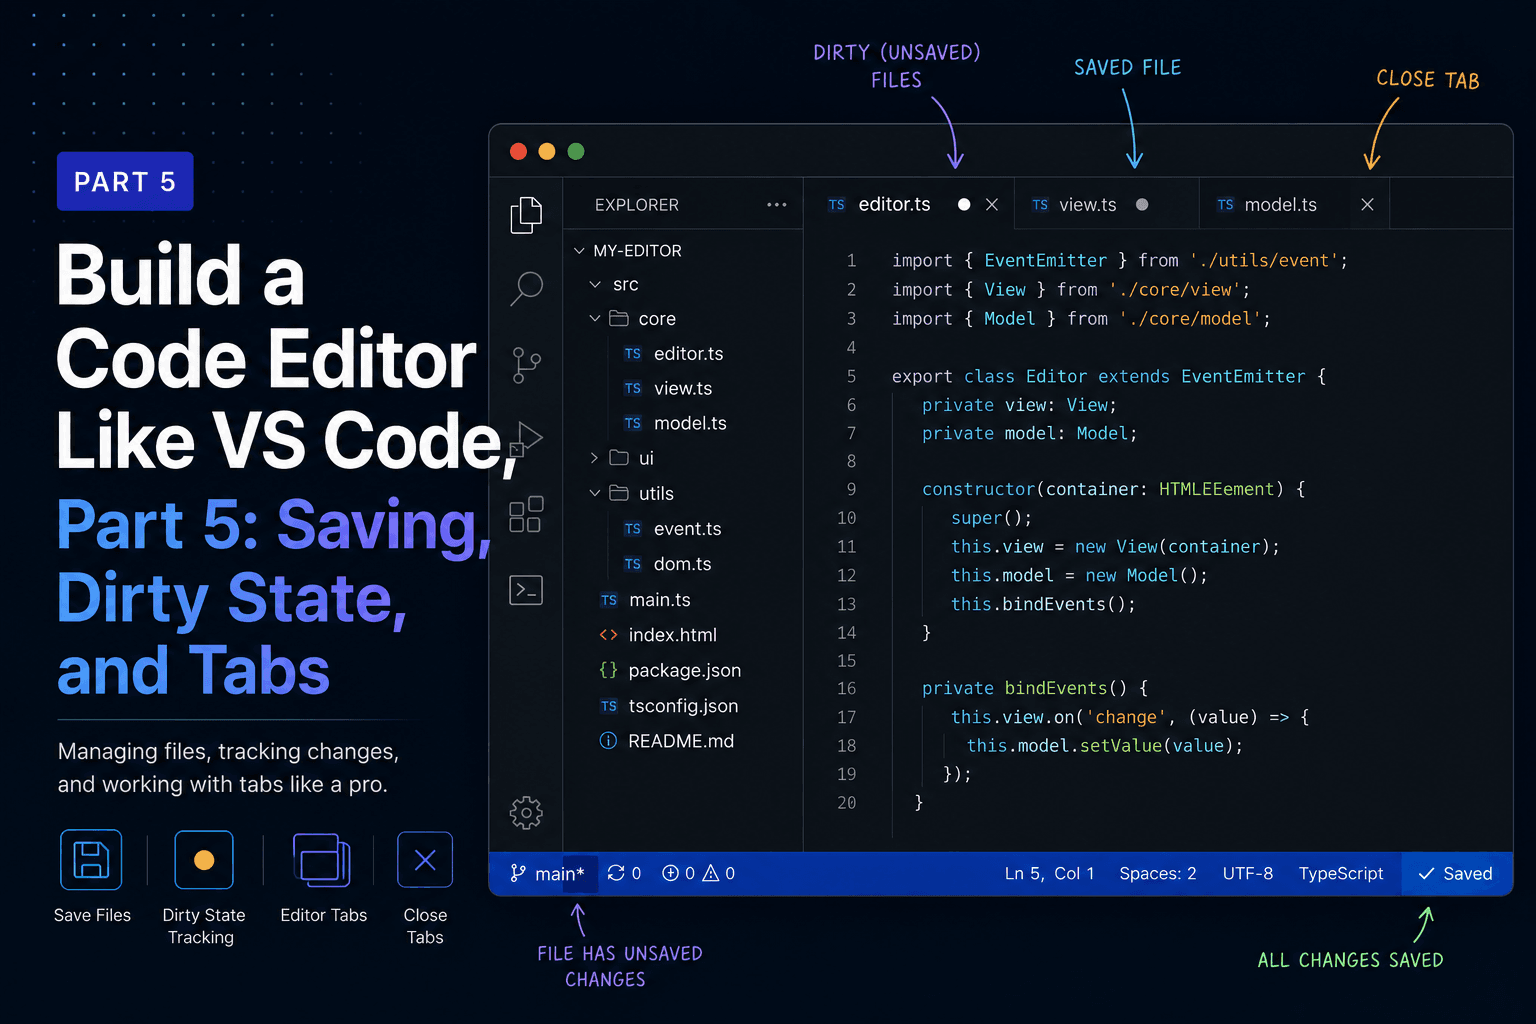Screen dimensions: 1536x1024
Task: Open editor.ts in the file tree
Action: 688,354
